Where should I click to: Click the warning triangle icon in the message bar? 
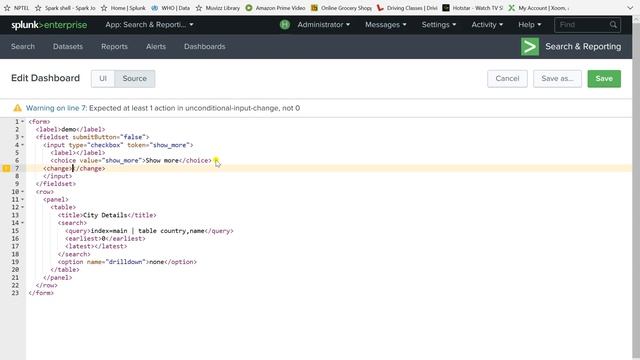tap(17, 108)
